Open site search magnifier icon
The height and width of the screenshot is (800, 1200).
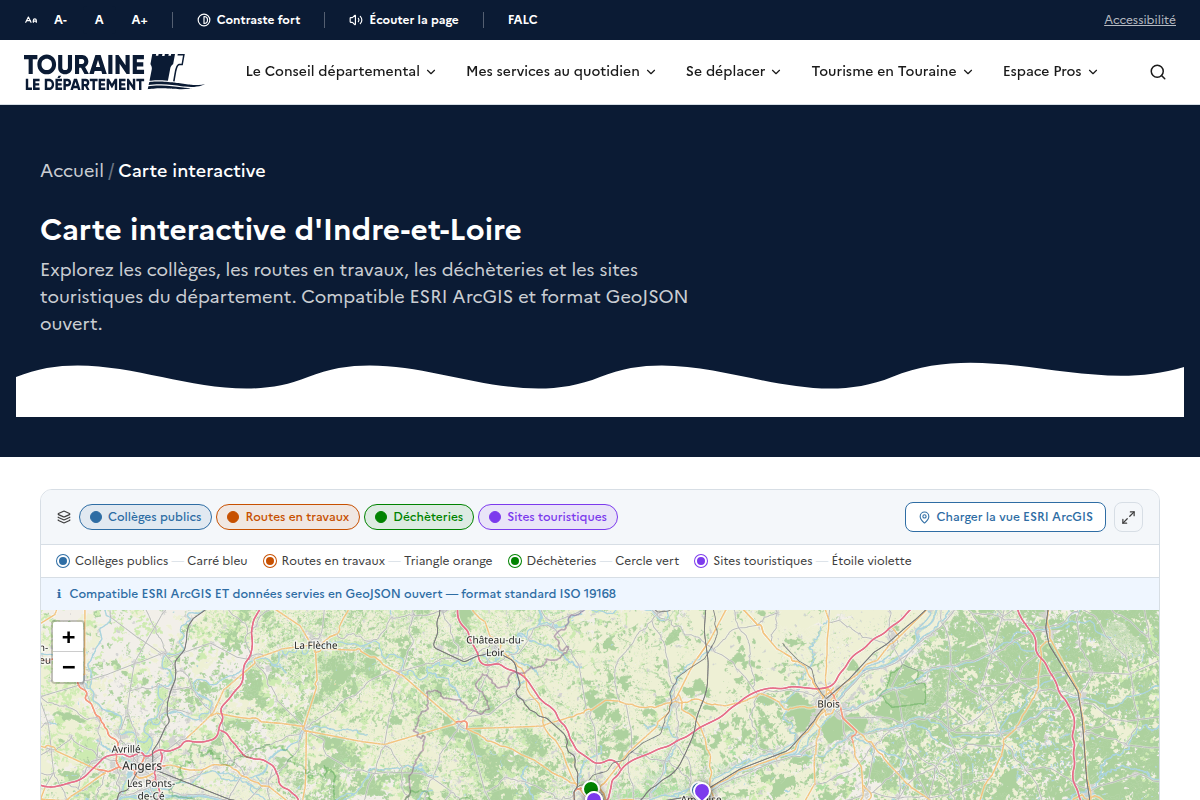[1158, 72]
